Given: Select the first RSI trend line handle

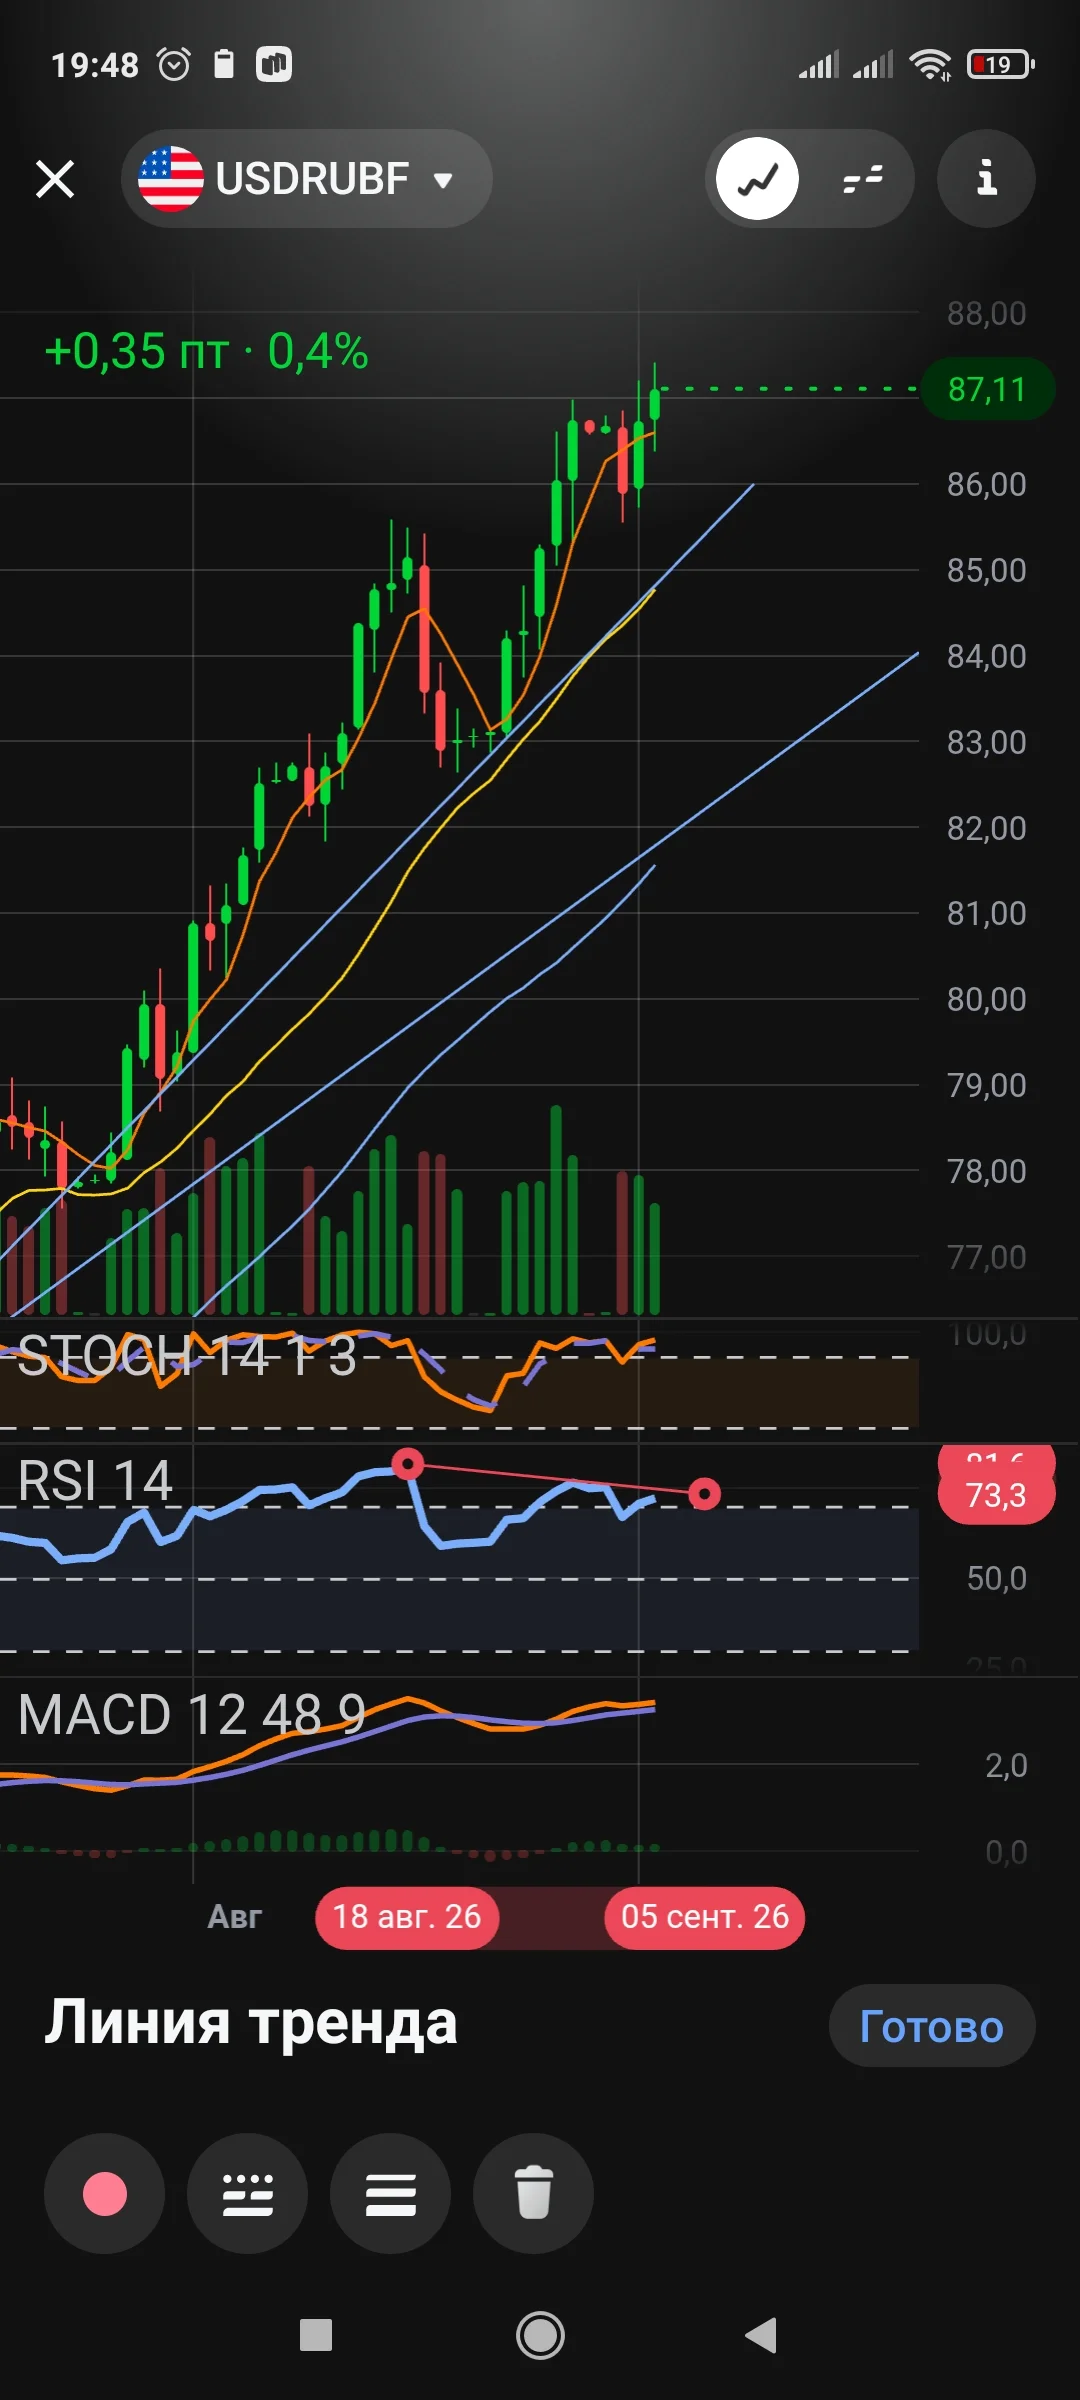Looking at the screenshot, I should 407,1465.
